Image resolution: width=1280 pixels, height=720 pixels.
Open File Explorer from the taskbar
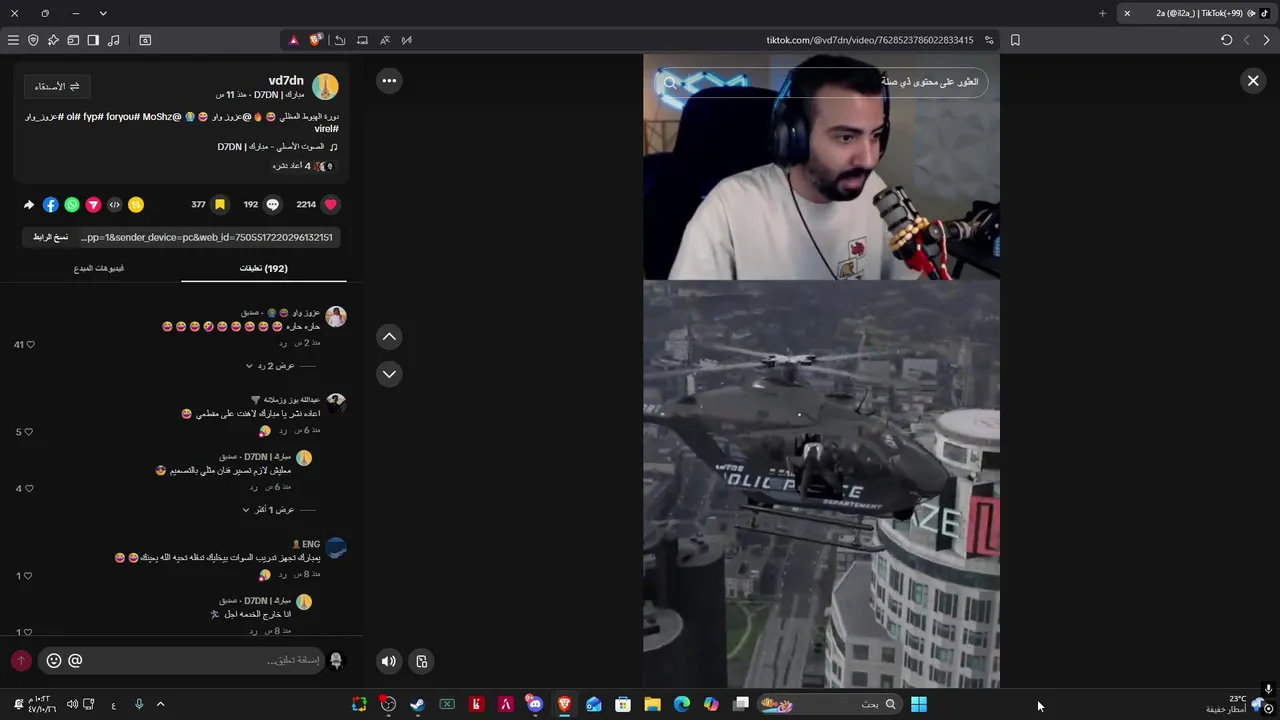click(x=652, y=704)
